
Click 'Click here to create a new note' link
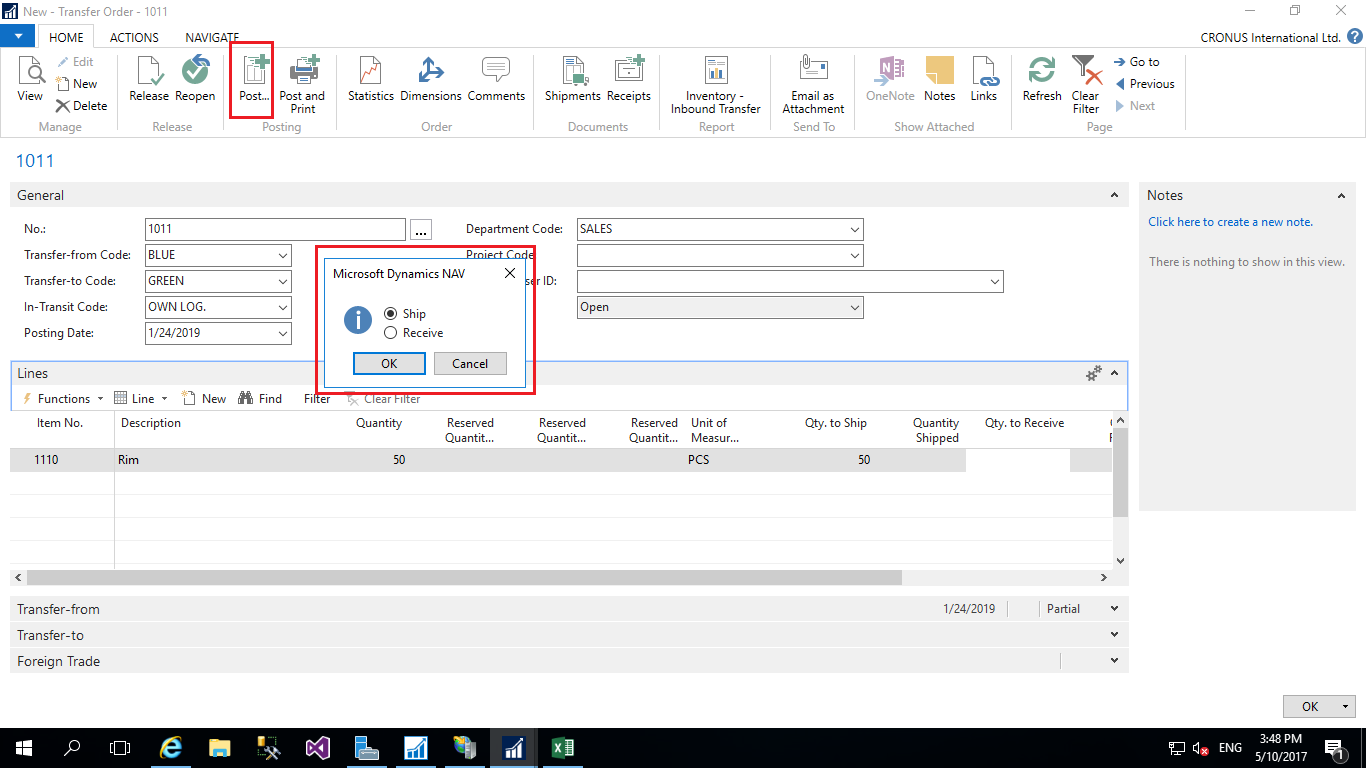1230,222
